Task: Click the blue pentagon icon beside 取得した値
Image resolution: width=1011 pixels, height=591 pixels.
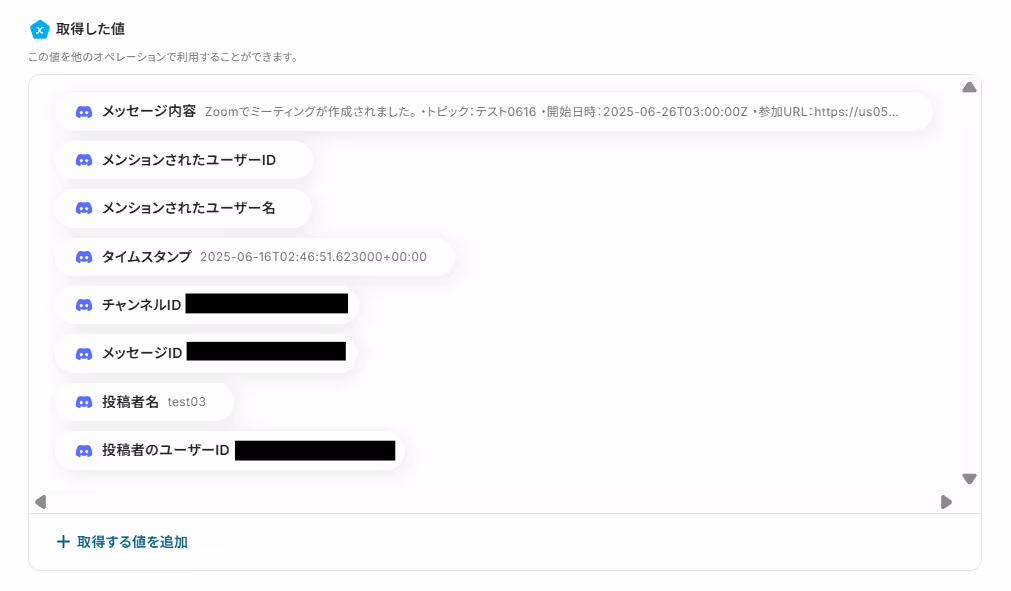Action: 39,29
